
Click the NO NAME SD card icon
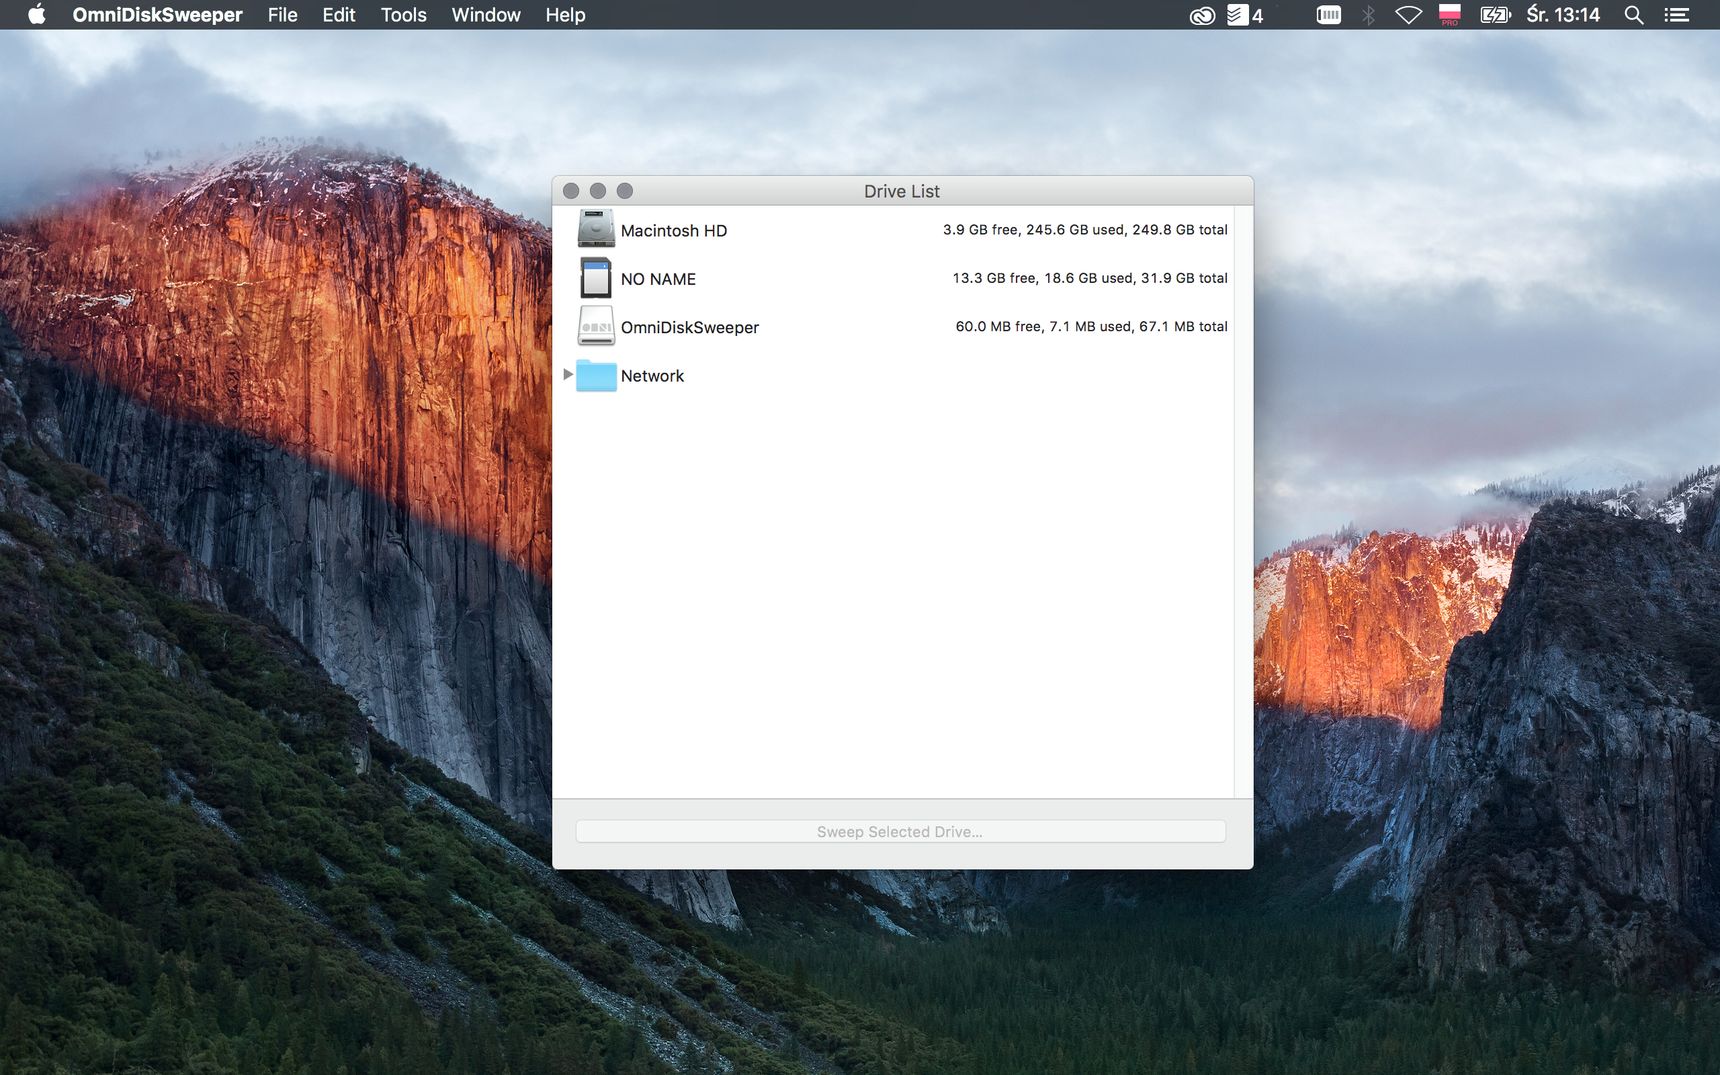coord(596,278)
